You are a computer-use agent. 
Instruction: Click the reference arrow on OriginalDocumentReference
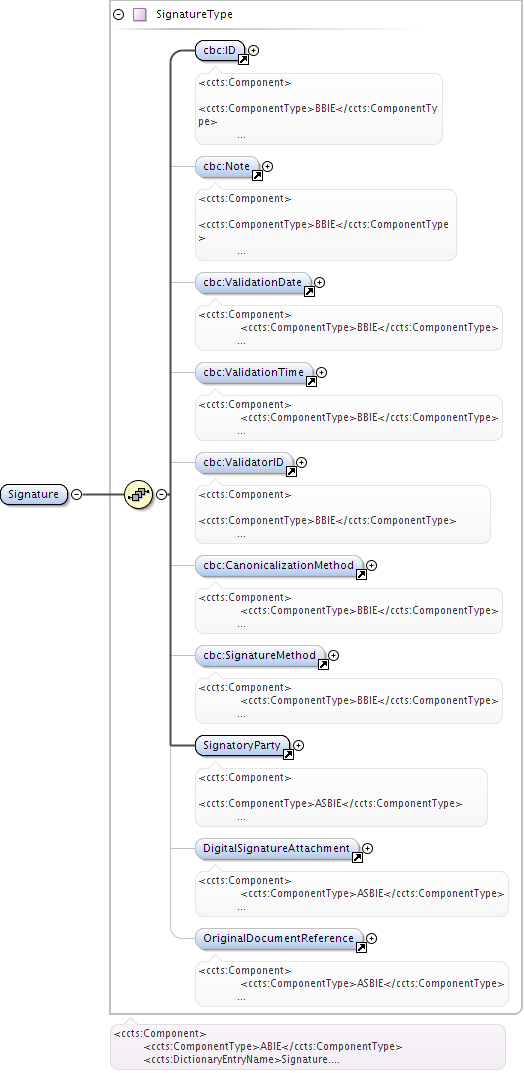coord(361,948)
